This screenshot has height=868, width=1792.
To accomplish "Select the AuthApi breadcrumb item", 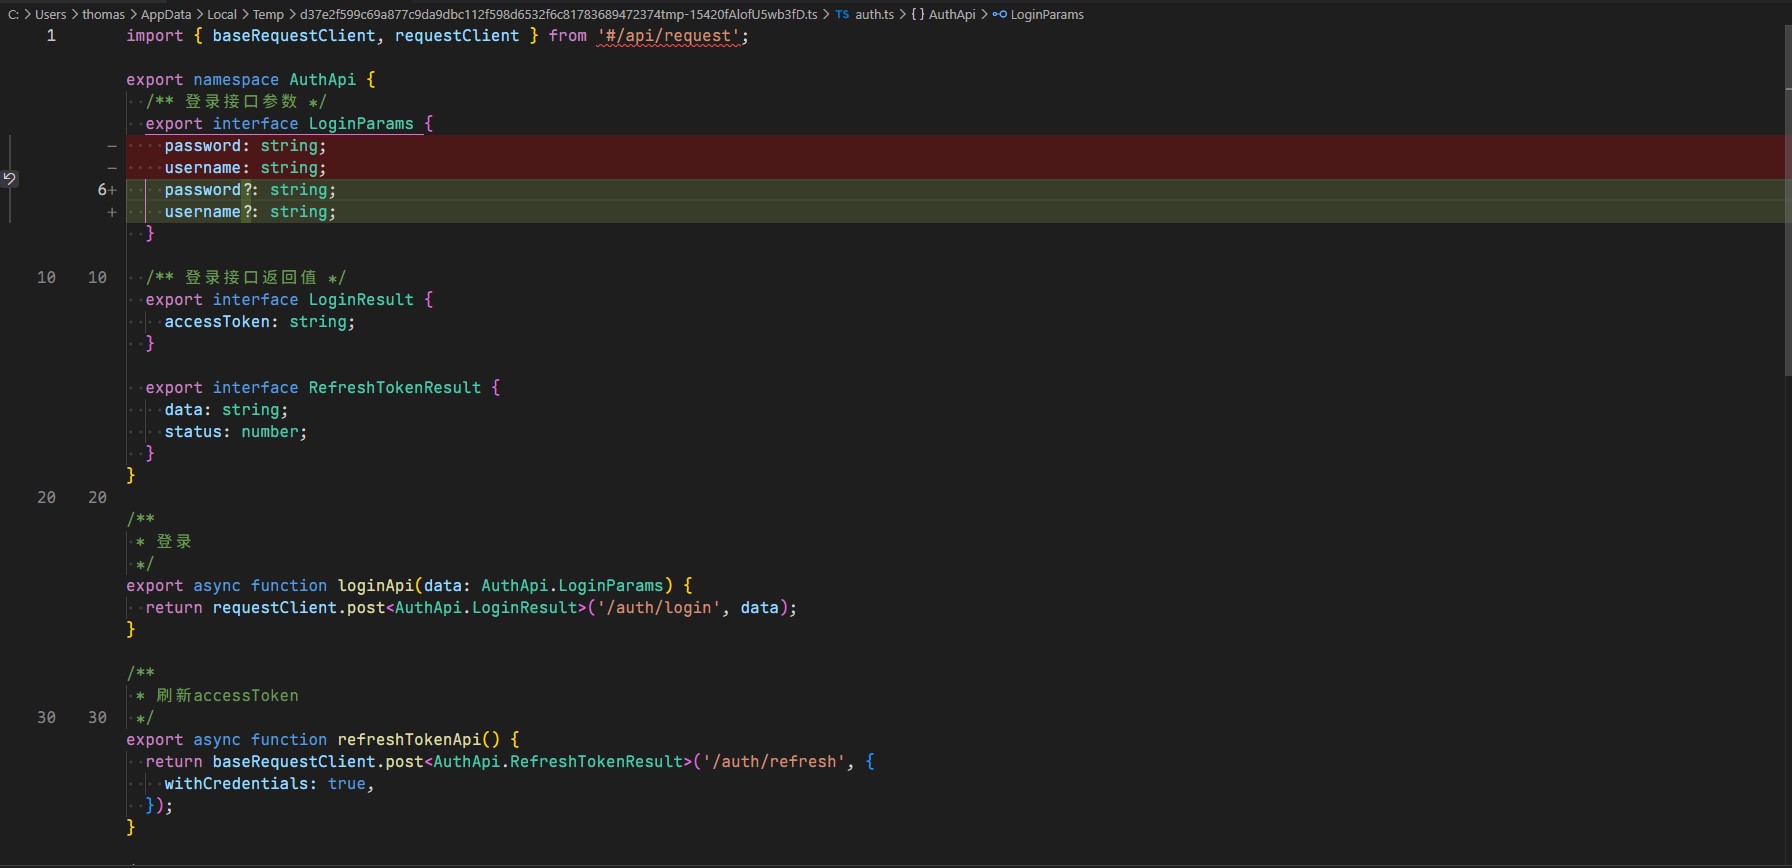I will click(x=952, y=15).
